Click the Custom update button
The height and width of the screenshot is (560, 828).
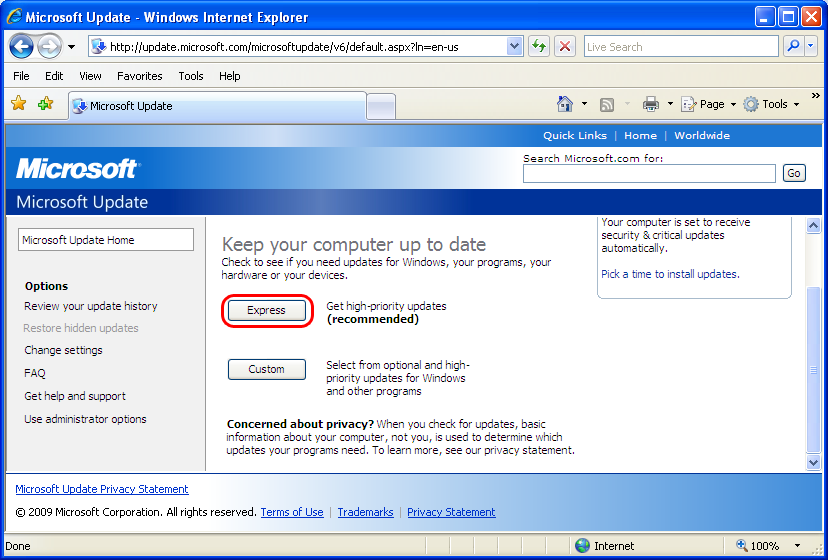click(266, 370)
